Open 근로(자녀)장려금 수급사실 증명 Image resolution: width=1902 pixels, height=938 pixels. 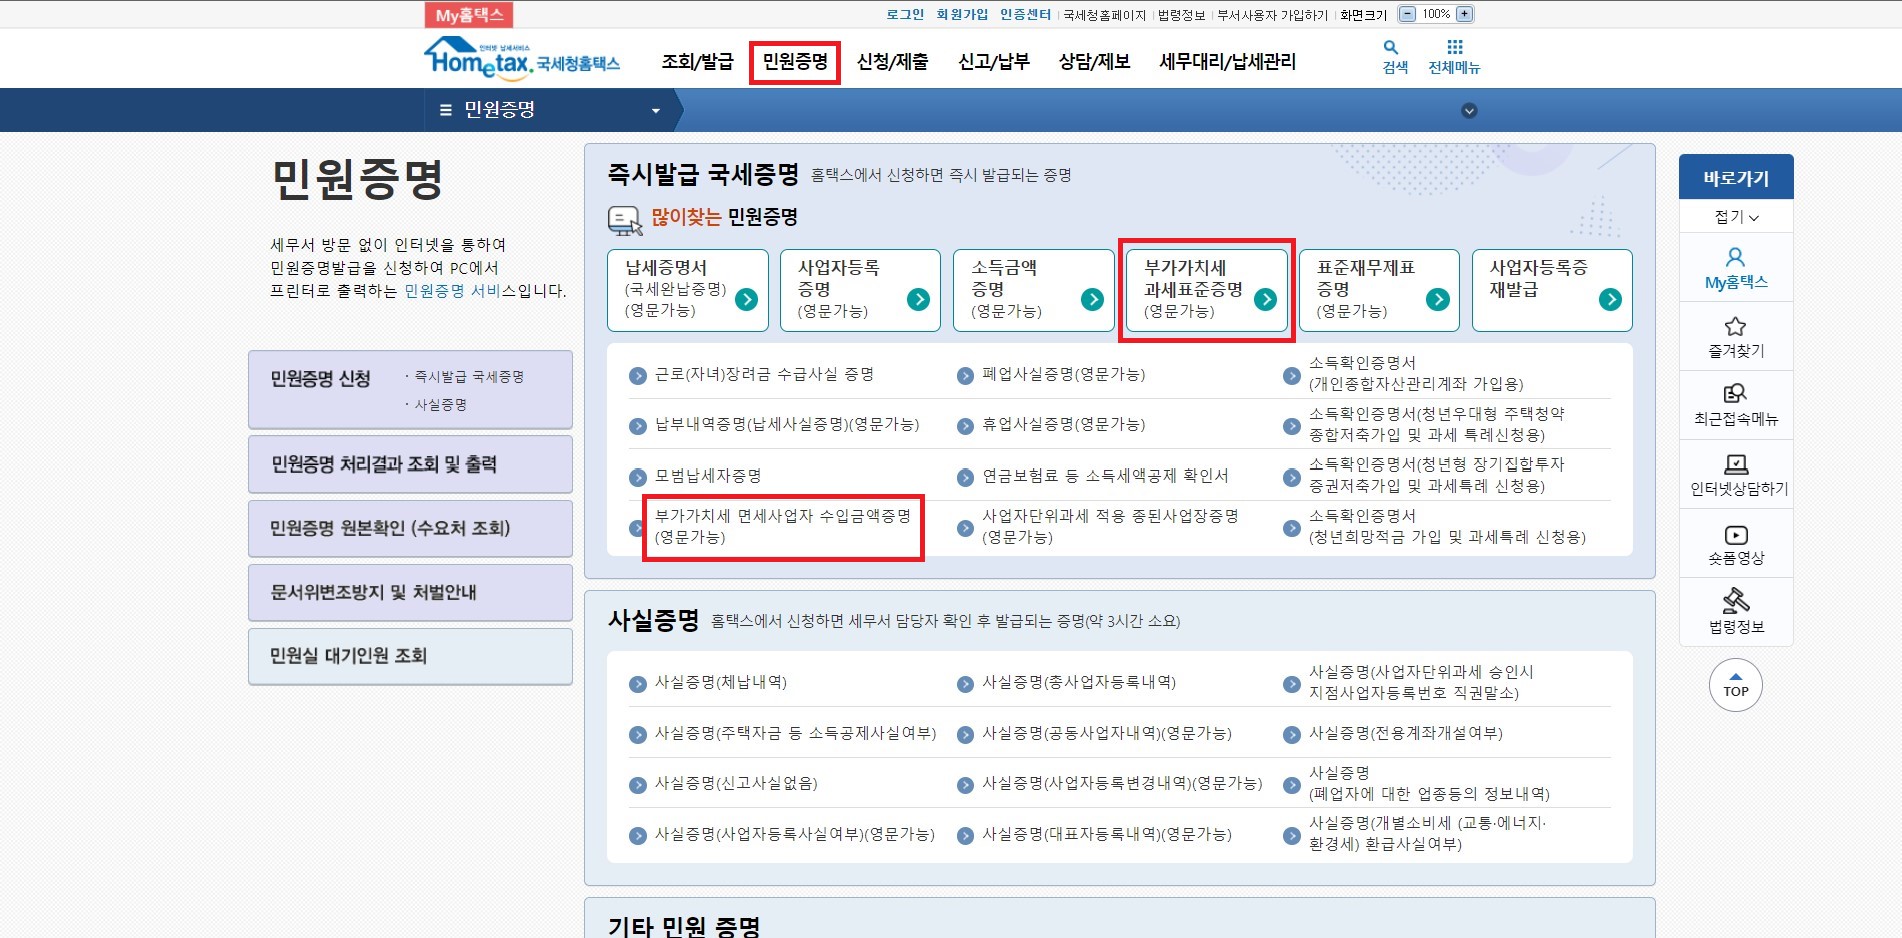764,374
